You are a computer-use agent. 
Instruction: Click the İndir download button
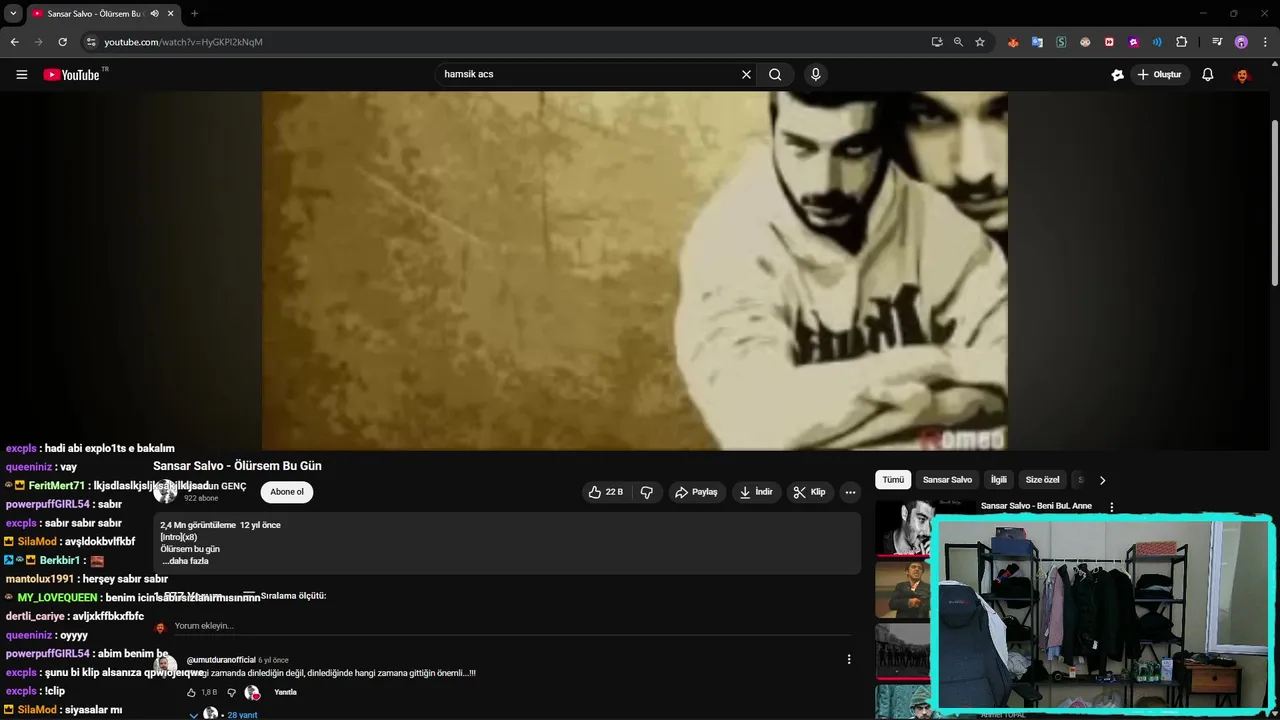(x=756, y=492)
